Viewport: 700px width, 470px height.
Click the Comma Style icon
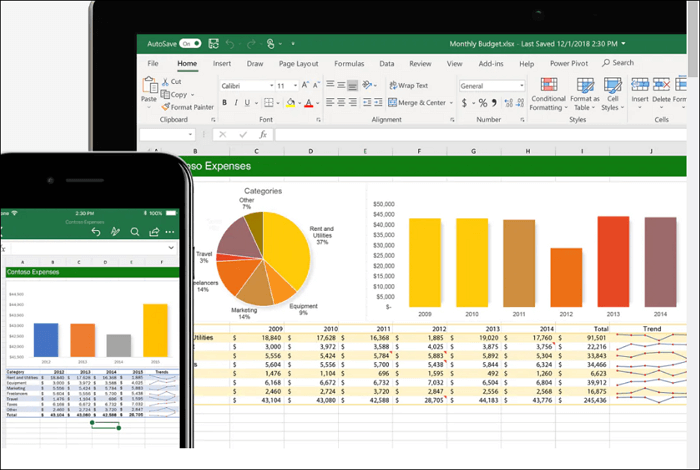click(x=494, y=103)
